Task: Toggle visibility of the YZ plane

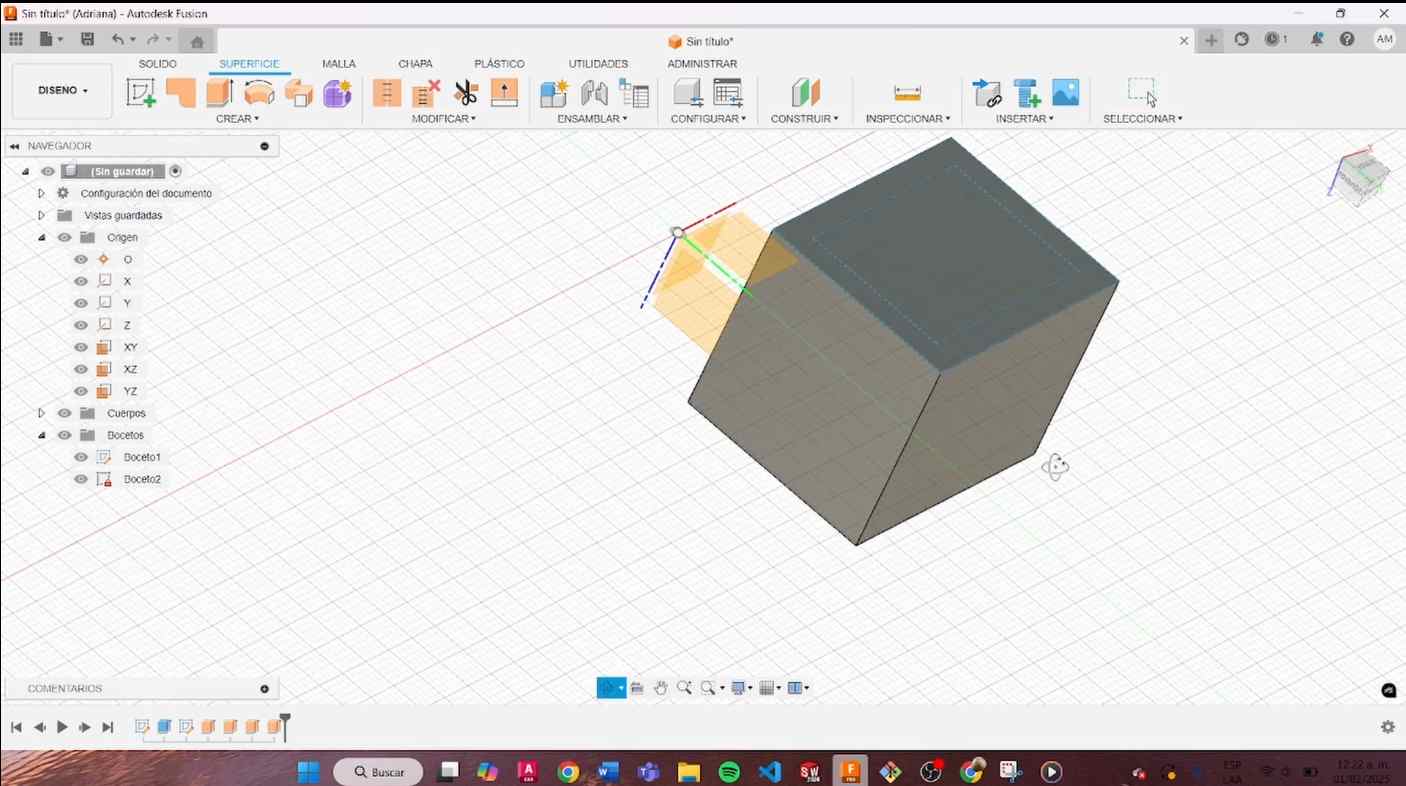Action: (81, 392)
